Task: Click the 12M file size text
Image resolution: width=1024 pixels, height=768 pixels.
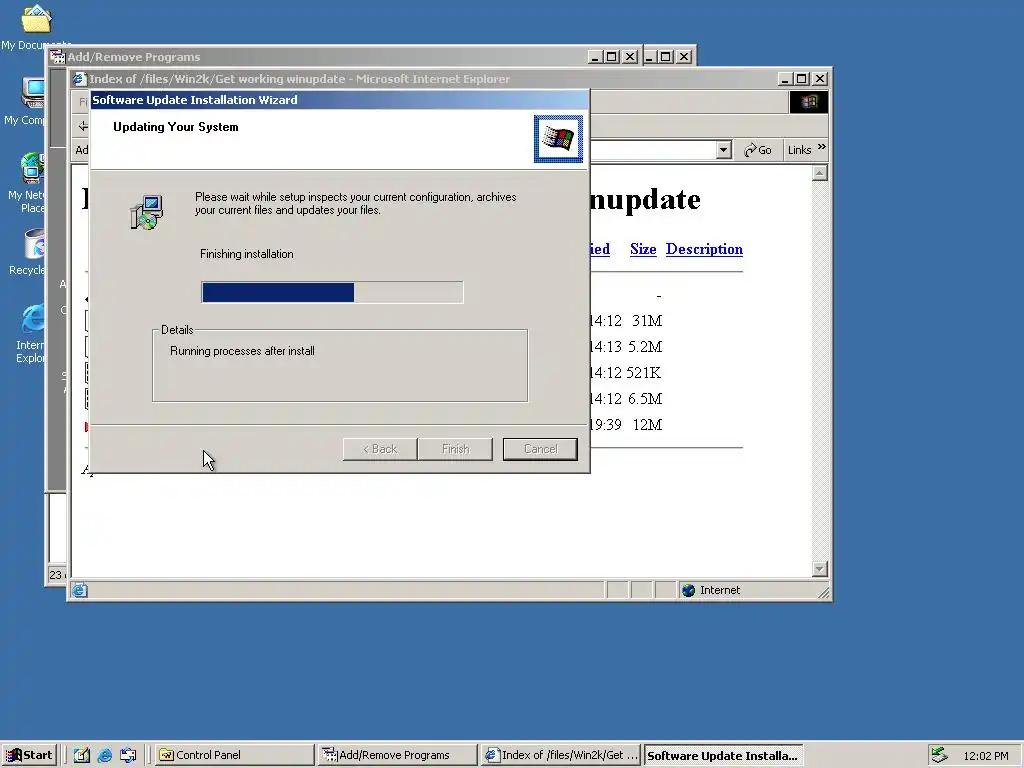Action: (x=647, y=425)
